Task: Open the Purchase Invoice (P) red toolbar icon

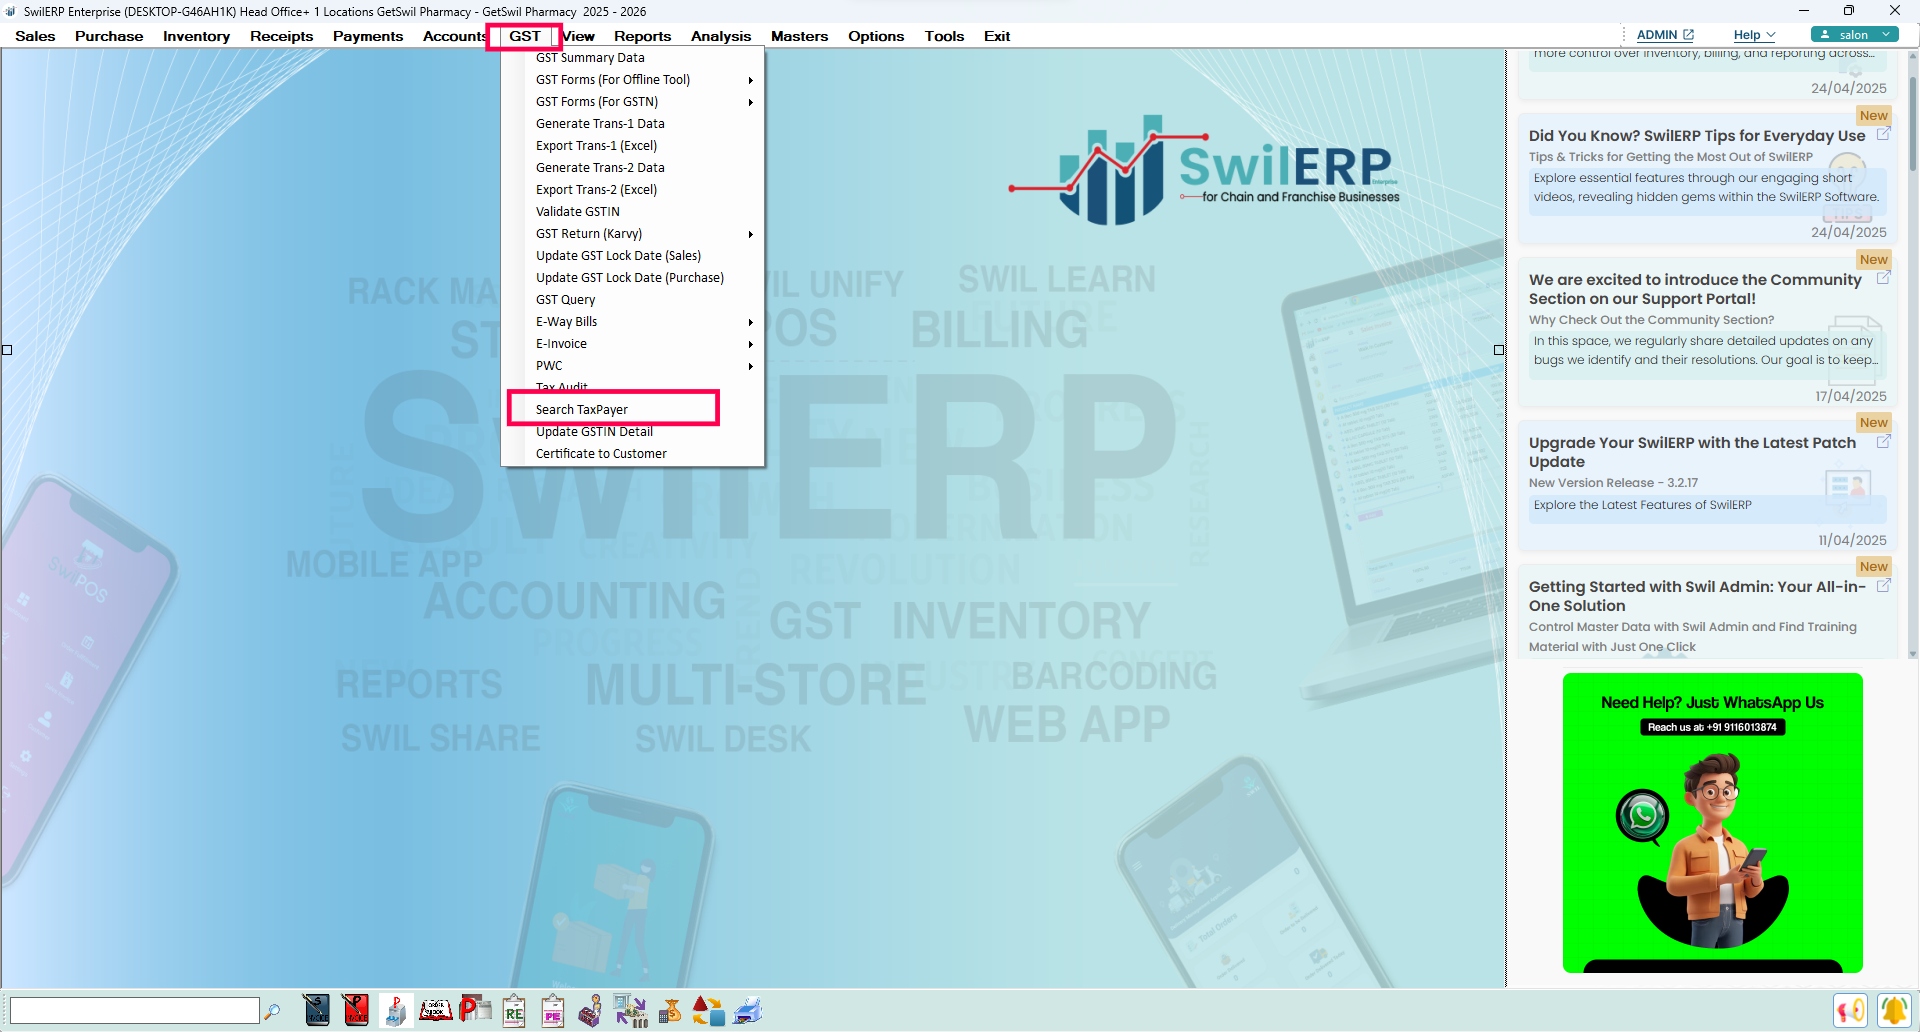Action: click(355, 1010)
